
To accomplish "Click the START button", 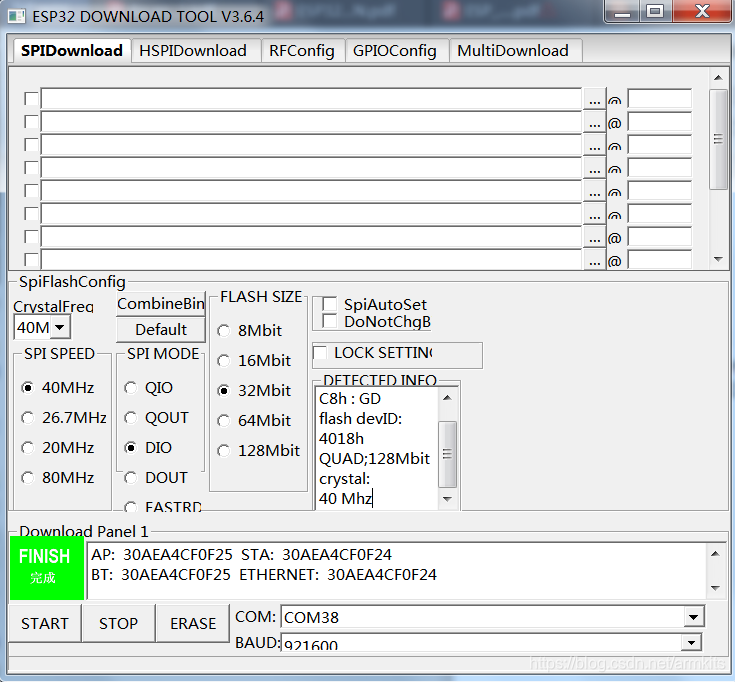I will point(45,623).
